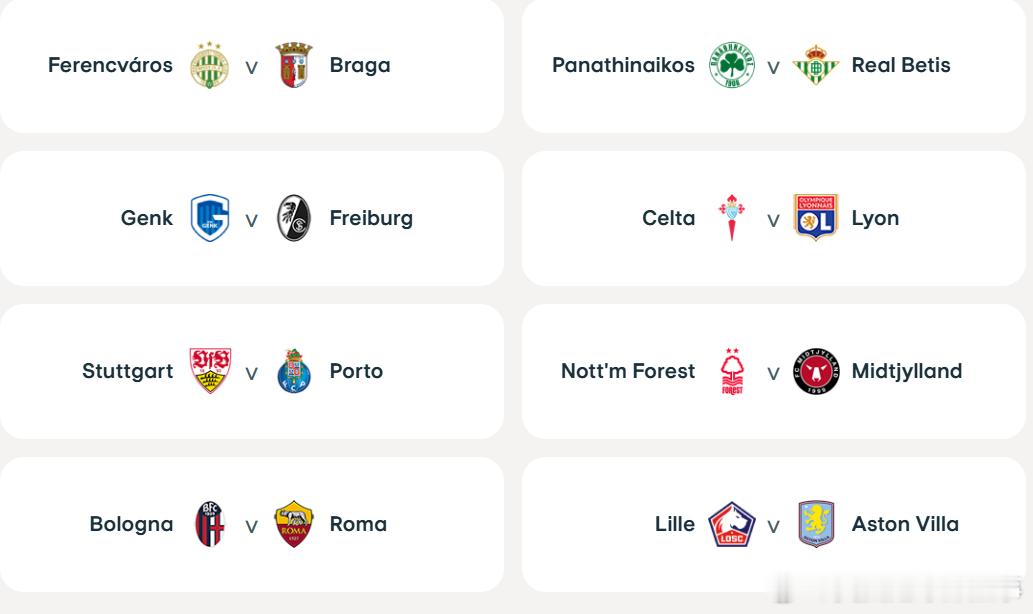Select the Stuttgart team name text
This screenshot has height=614, width=1033.
pyautogui.click(x=128, y=371)
